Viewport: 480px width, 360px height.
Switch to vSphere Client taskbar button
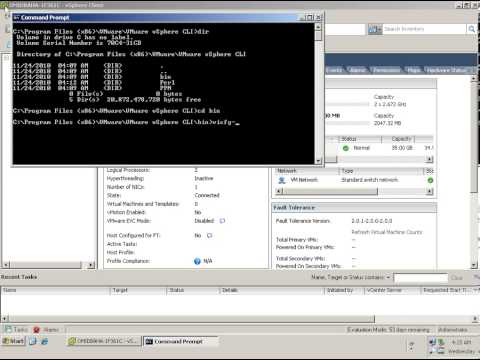(x=103, y=341)
